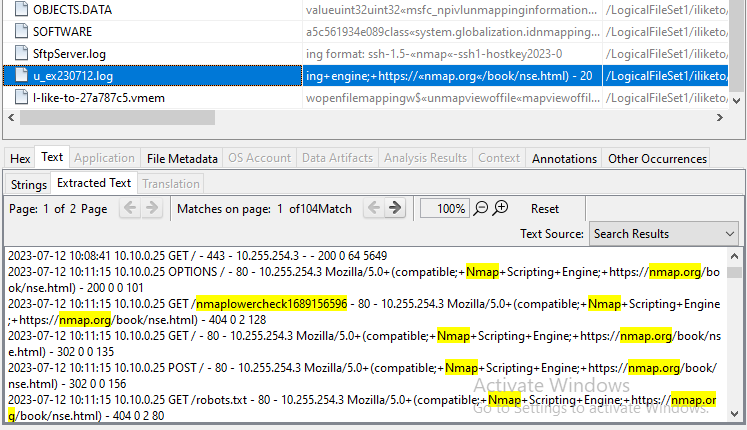Click the Matches on page label
The width and height of the screenshot is (747, 430).
pos(224,209)
